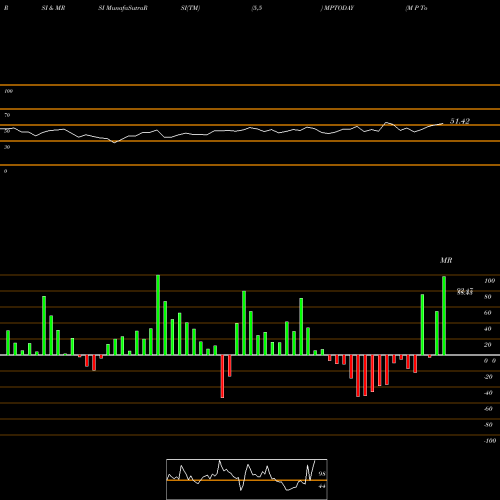The width and height of the screenshot is (500, 500).
Task: Click the RSI axis label 30
Action: coord(7,147)
